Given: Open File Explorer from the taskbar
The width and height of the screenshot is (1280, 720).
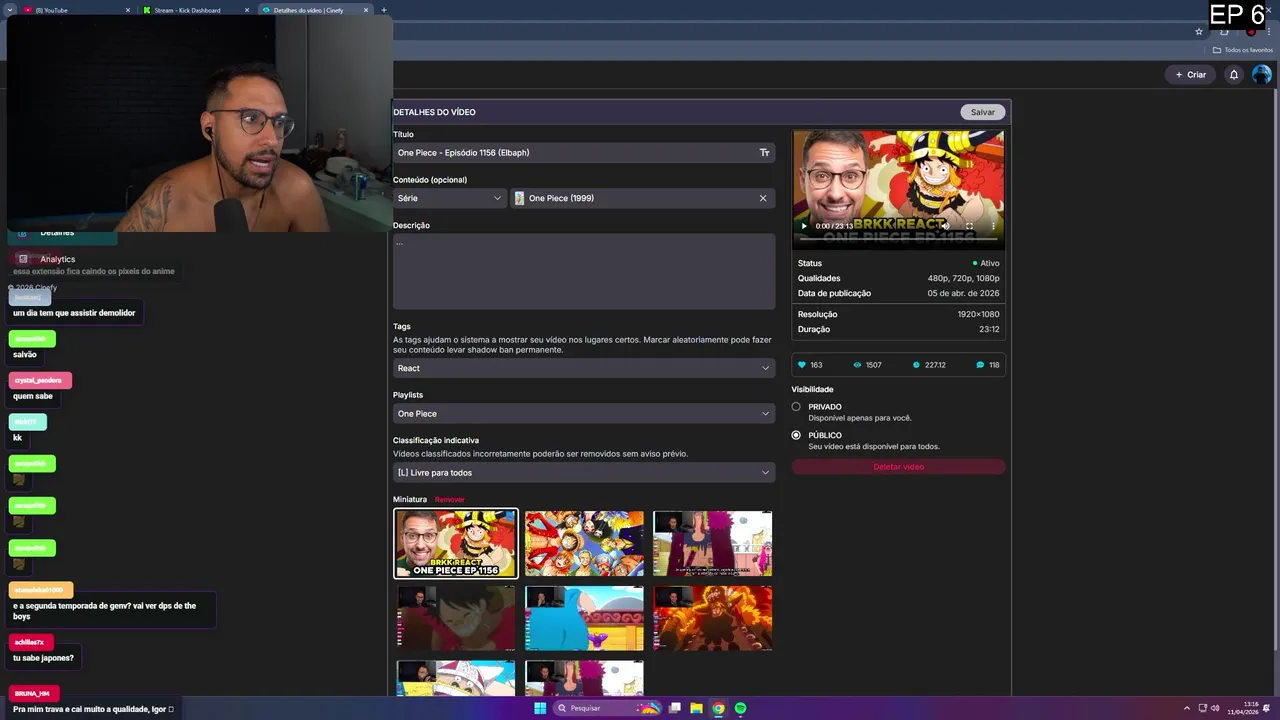Looking at the screenshot, I should 696,708.
